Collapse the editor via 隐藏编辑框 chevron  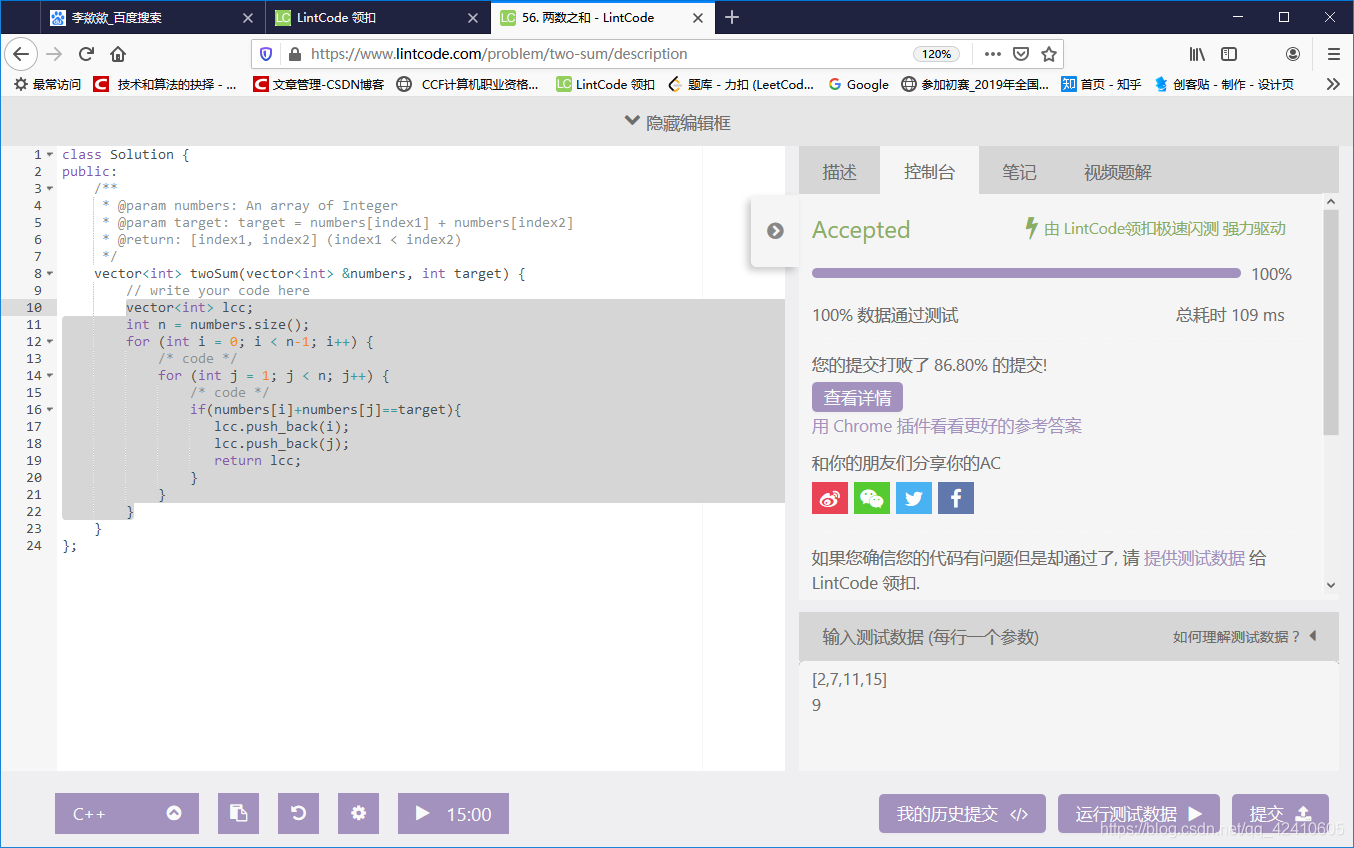pos(632,120)
